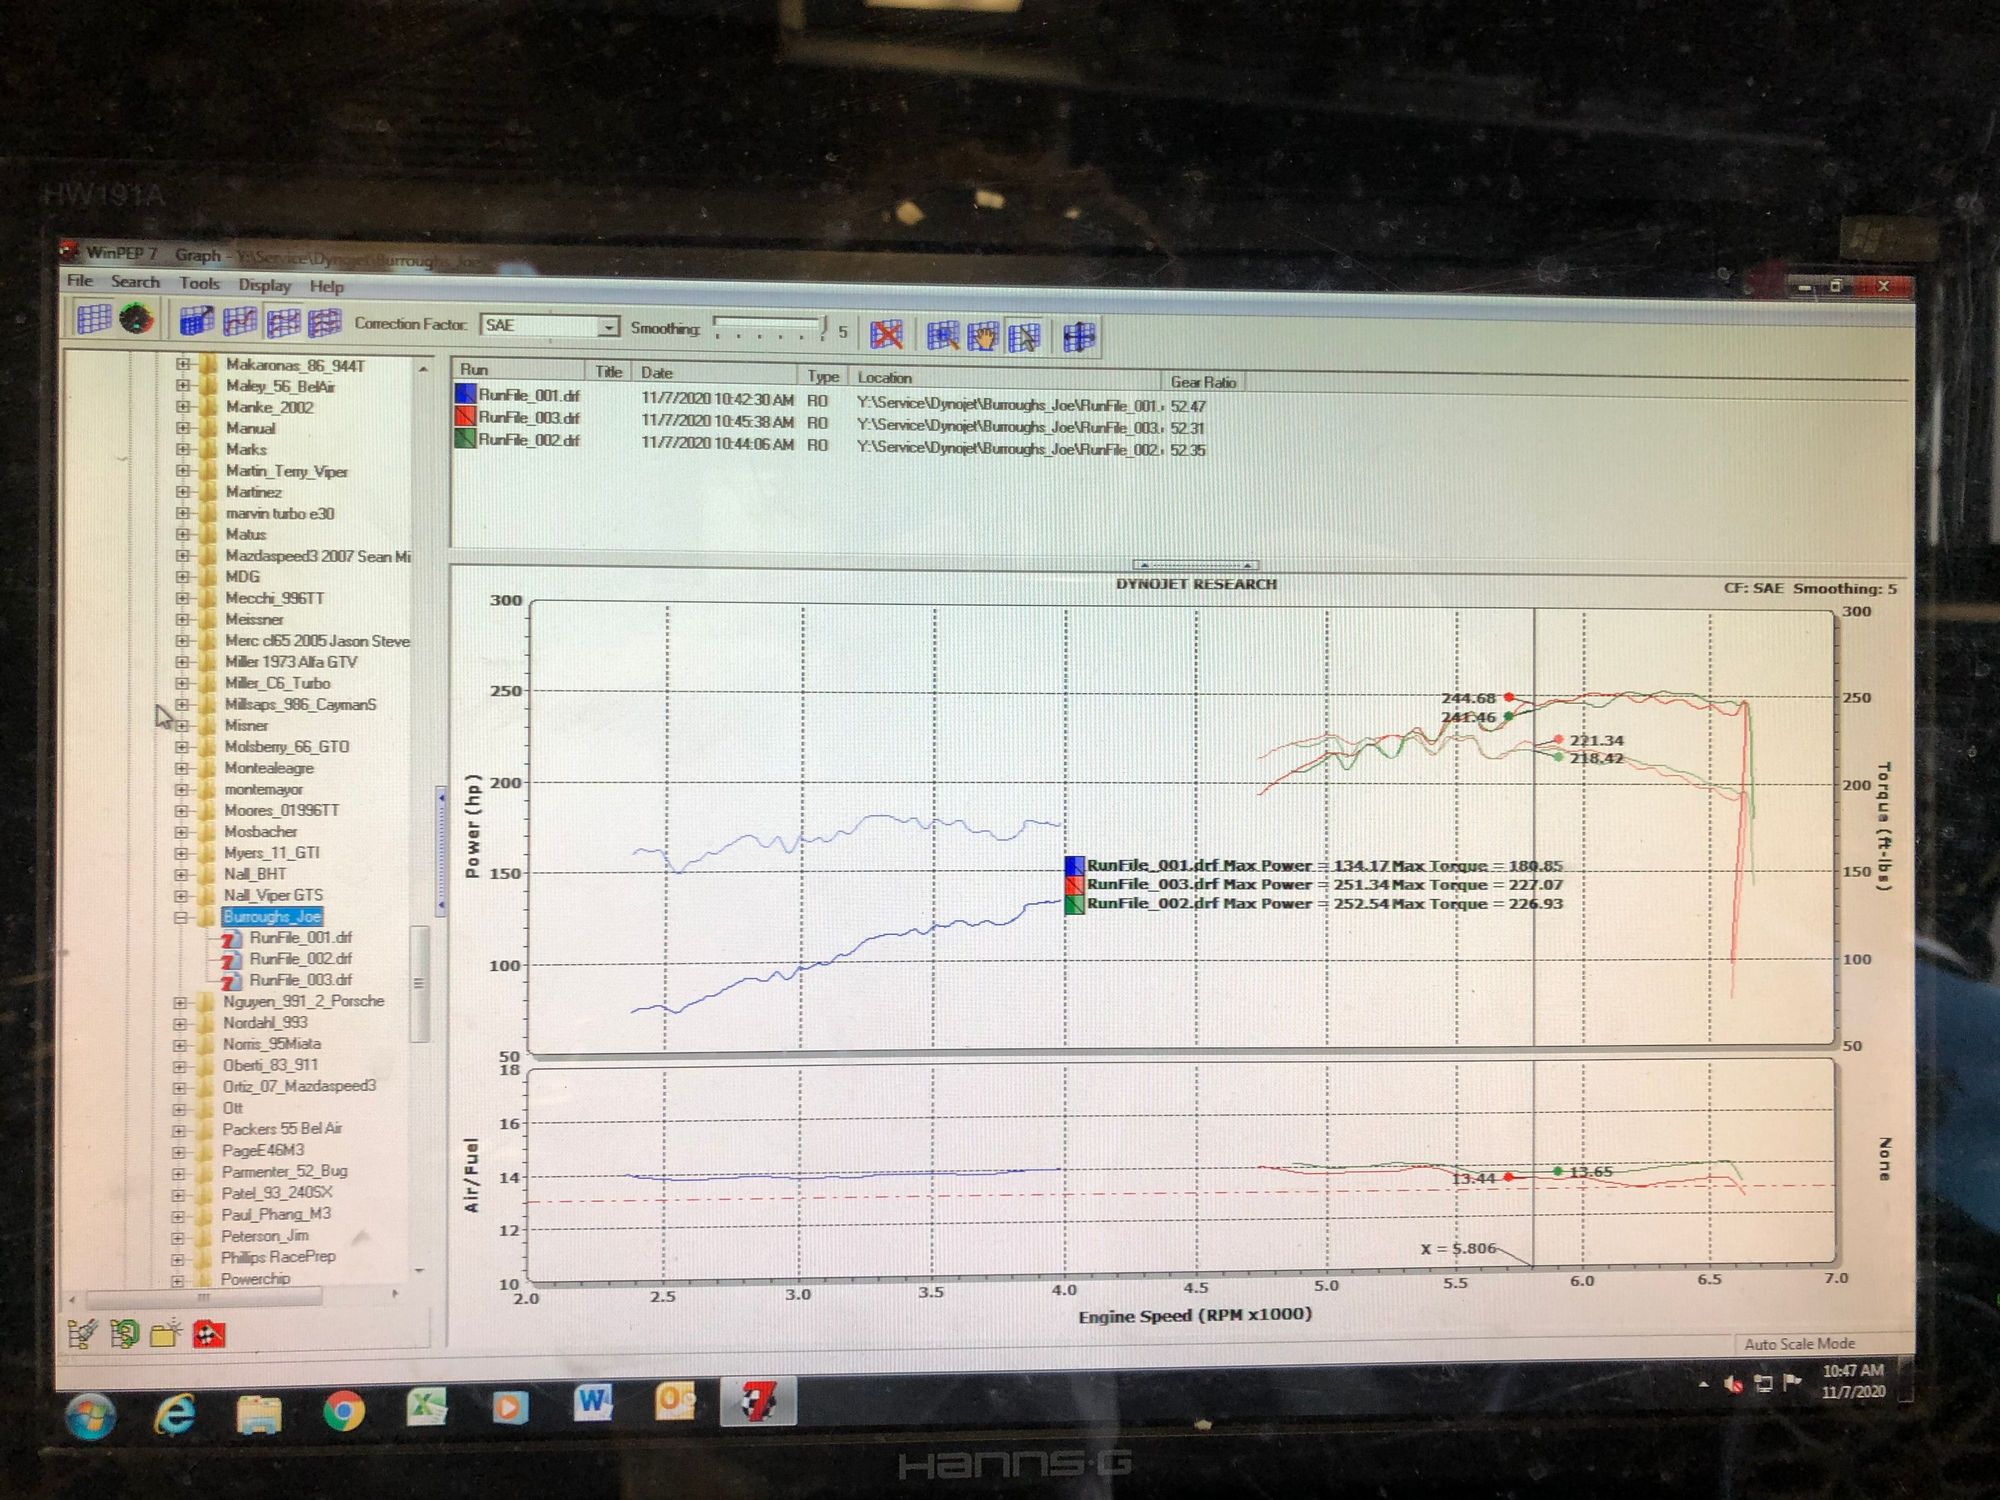Screen dimensions: 2000x1500
Task: Toggle red color box for RunFile_003.drf
Action: (x=465, y=416)
